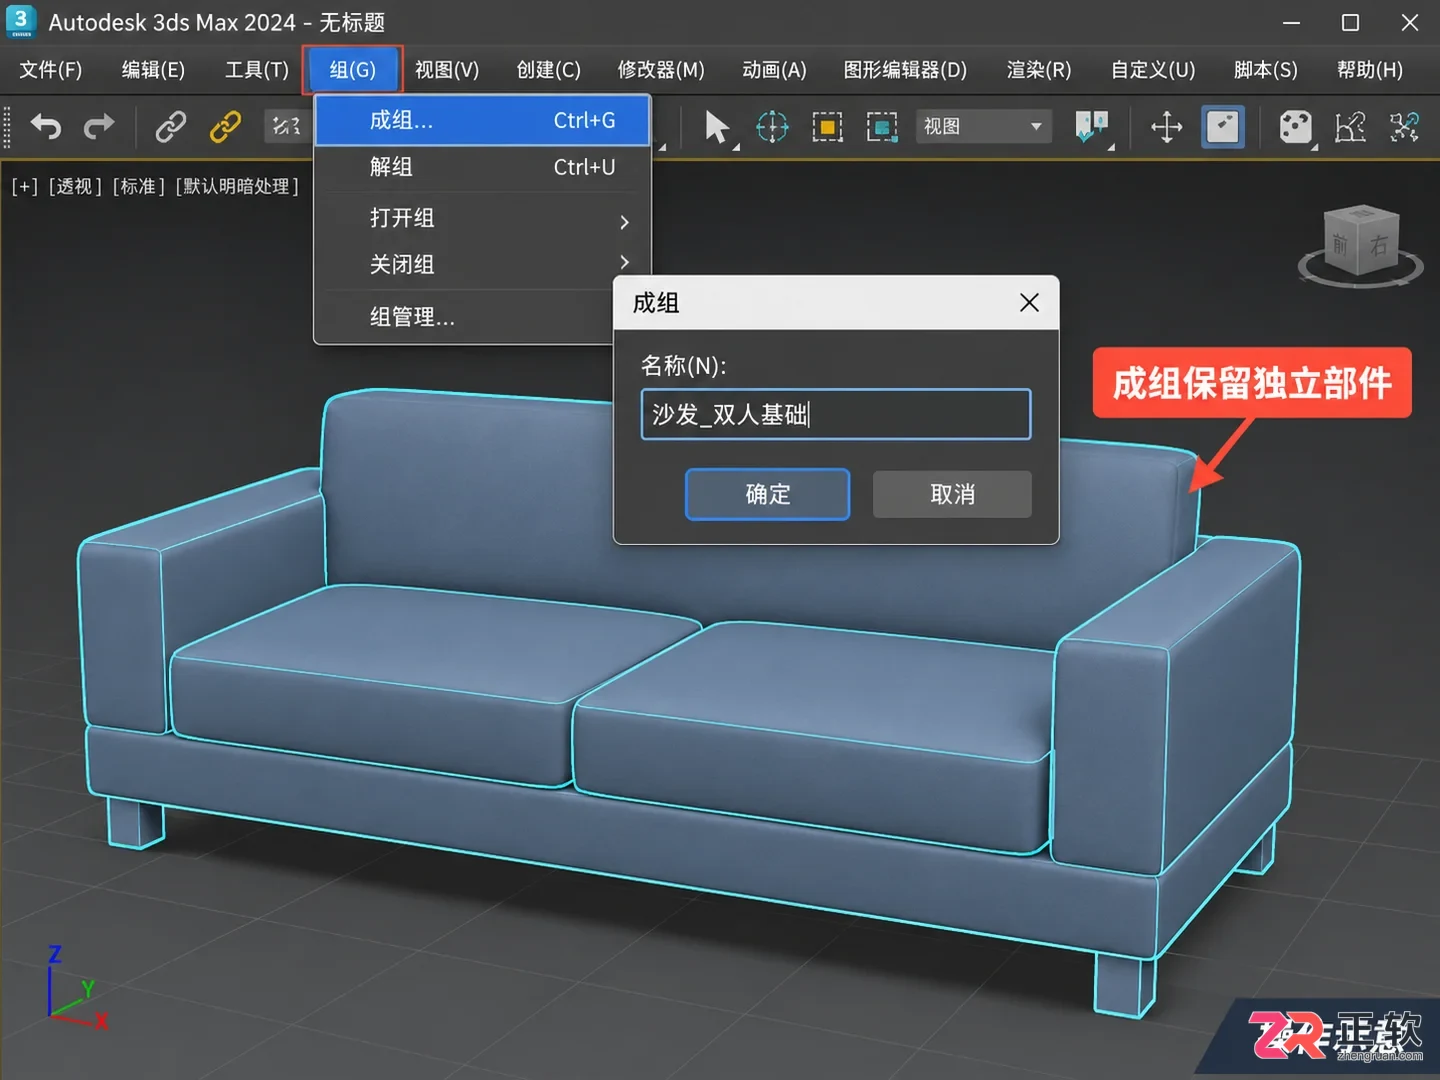Open the 动画(A) menu
1440x1080 pixels.
(x=774, y=70)
